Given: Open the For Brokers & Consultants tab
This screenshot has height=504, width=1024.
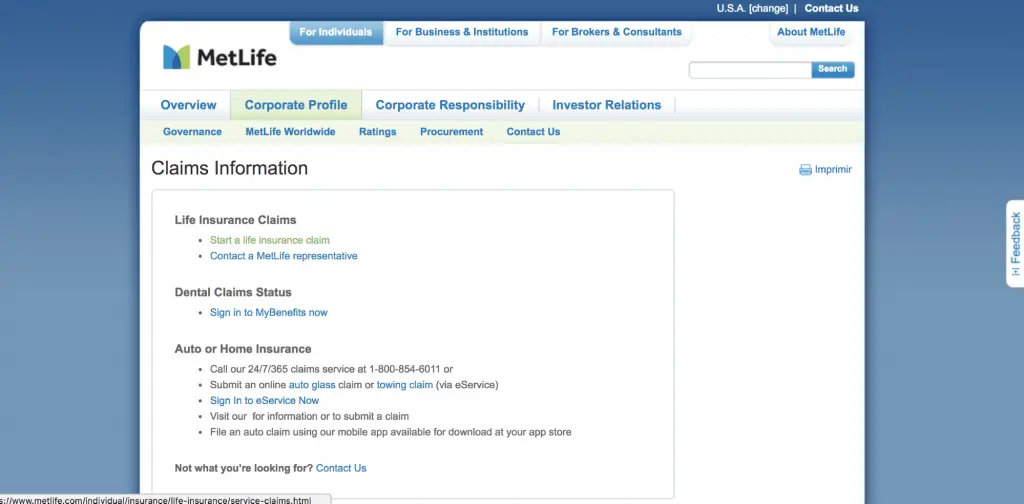Looking at the screenshot, I should (x=616, y=32).
